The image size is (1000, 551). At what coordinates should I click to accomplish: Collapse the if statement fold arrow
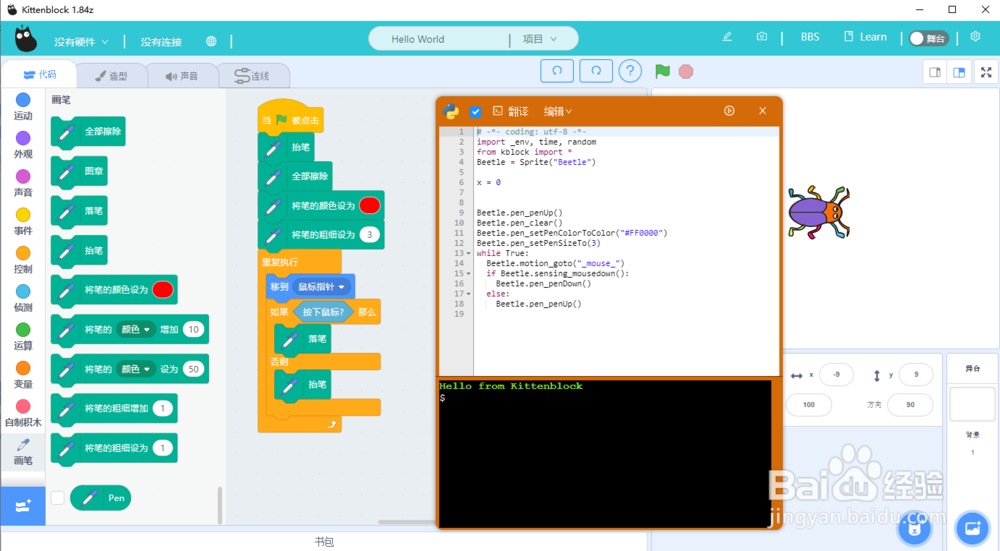(469, 274)
